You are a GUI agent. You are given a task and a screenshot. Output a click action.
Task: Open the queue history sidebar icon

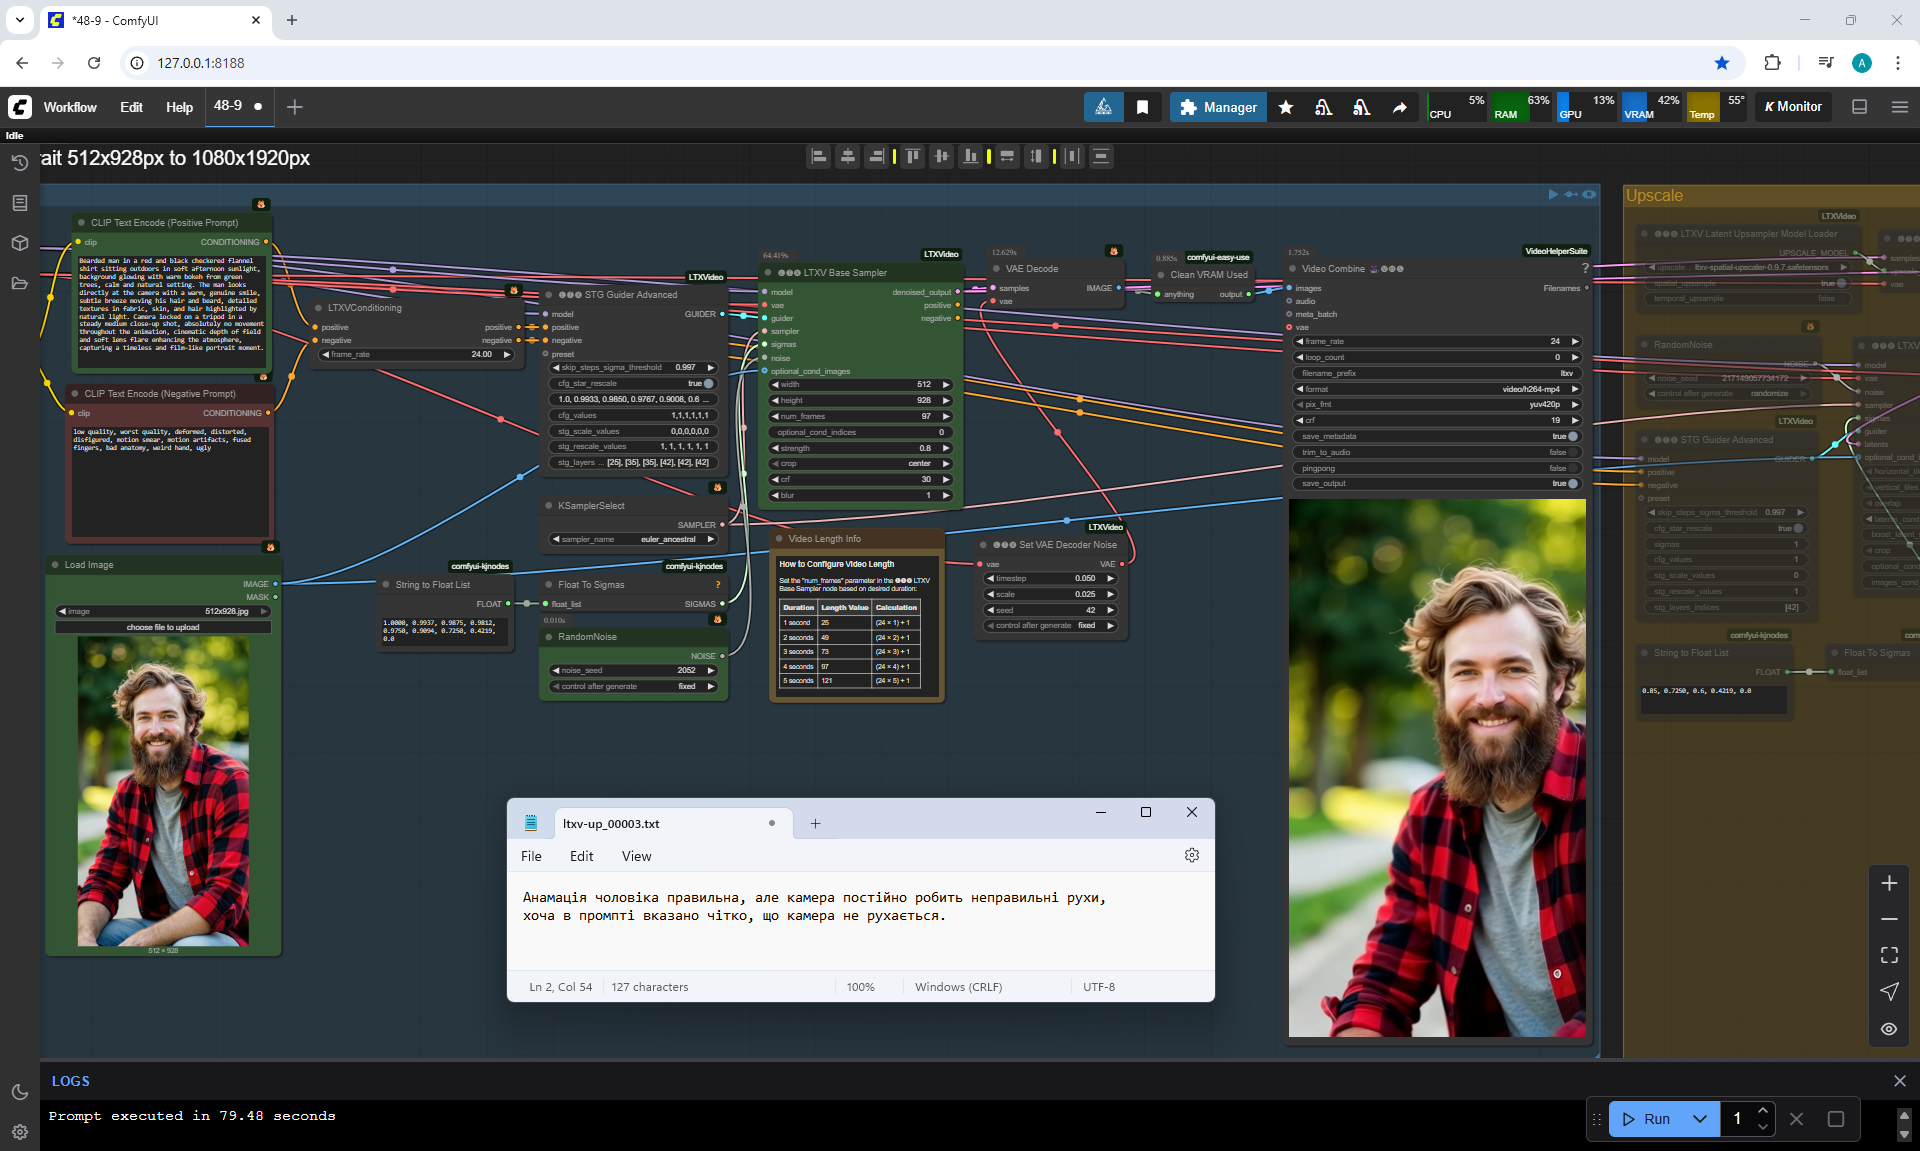point(19,163)
